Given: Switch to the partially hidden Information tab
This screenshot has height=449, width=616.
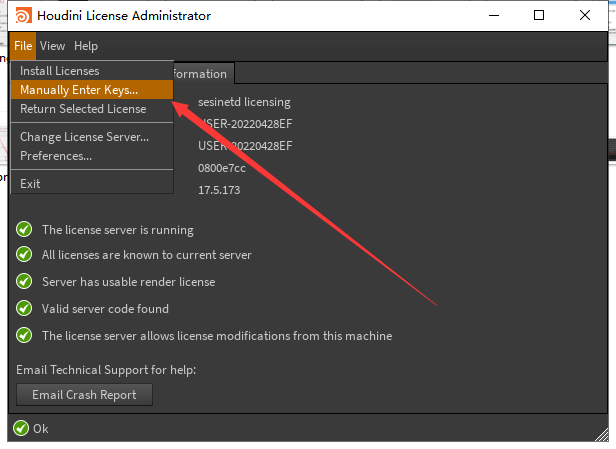Looking at the screenshot, I should pos(204,74).
